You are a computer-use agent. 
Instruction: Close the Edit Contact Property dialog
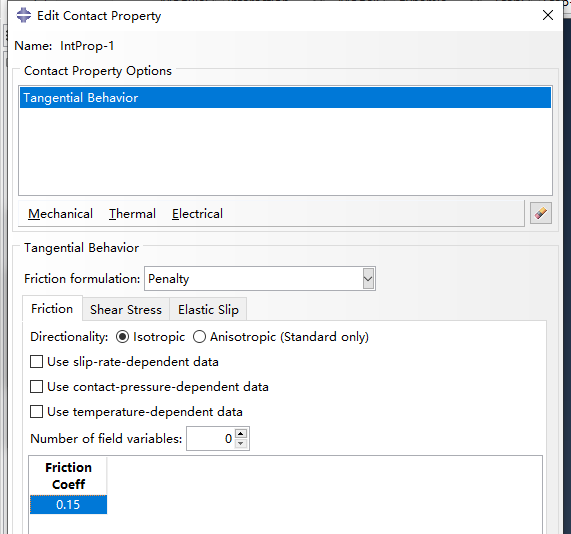pyautogui.click(x=548, y=15)
